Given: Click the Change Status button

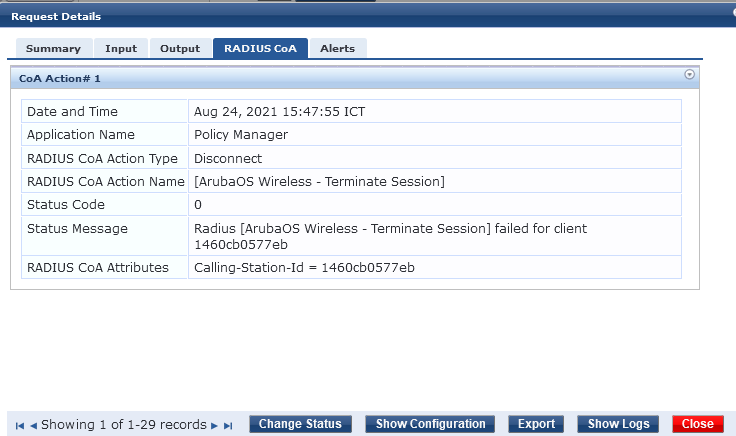Looking at the screenshot, I should (300, 424).
